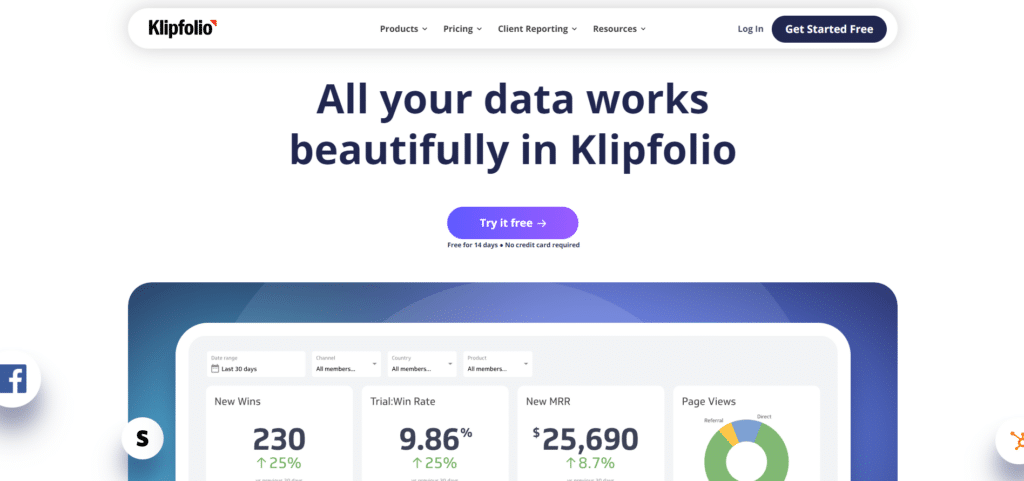Viewport: 1024px width, 481px height.
Task: Expand the Products menu
Action: pyautogui.click(x=403, y=29)
